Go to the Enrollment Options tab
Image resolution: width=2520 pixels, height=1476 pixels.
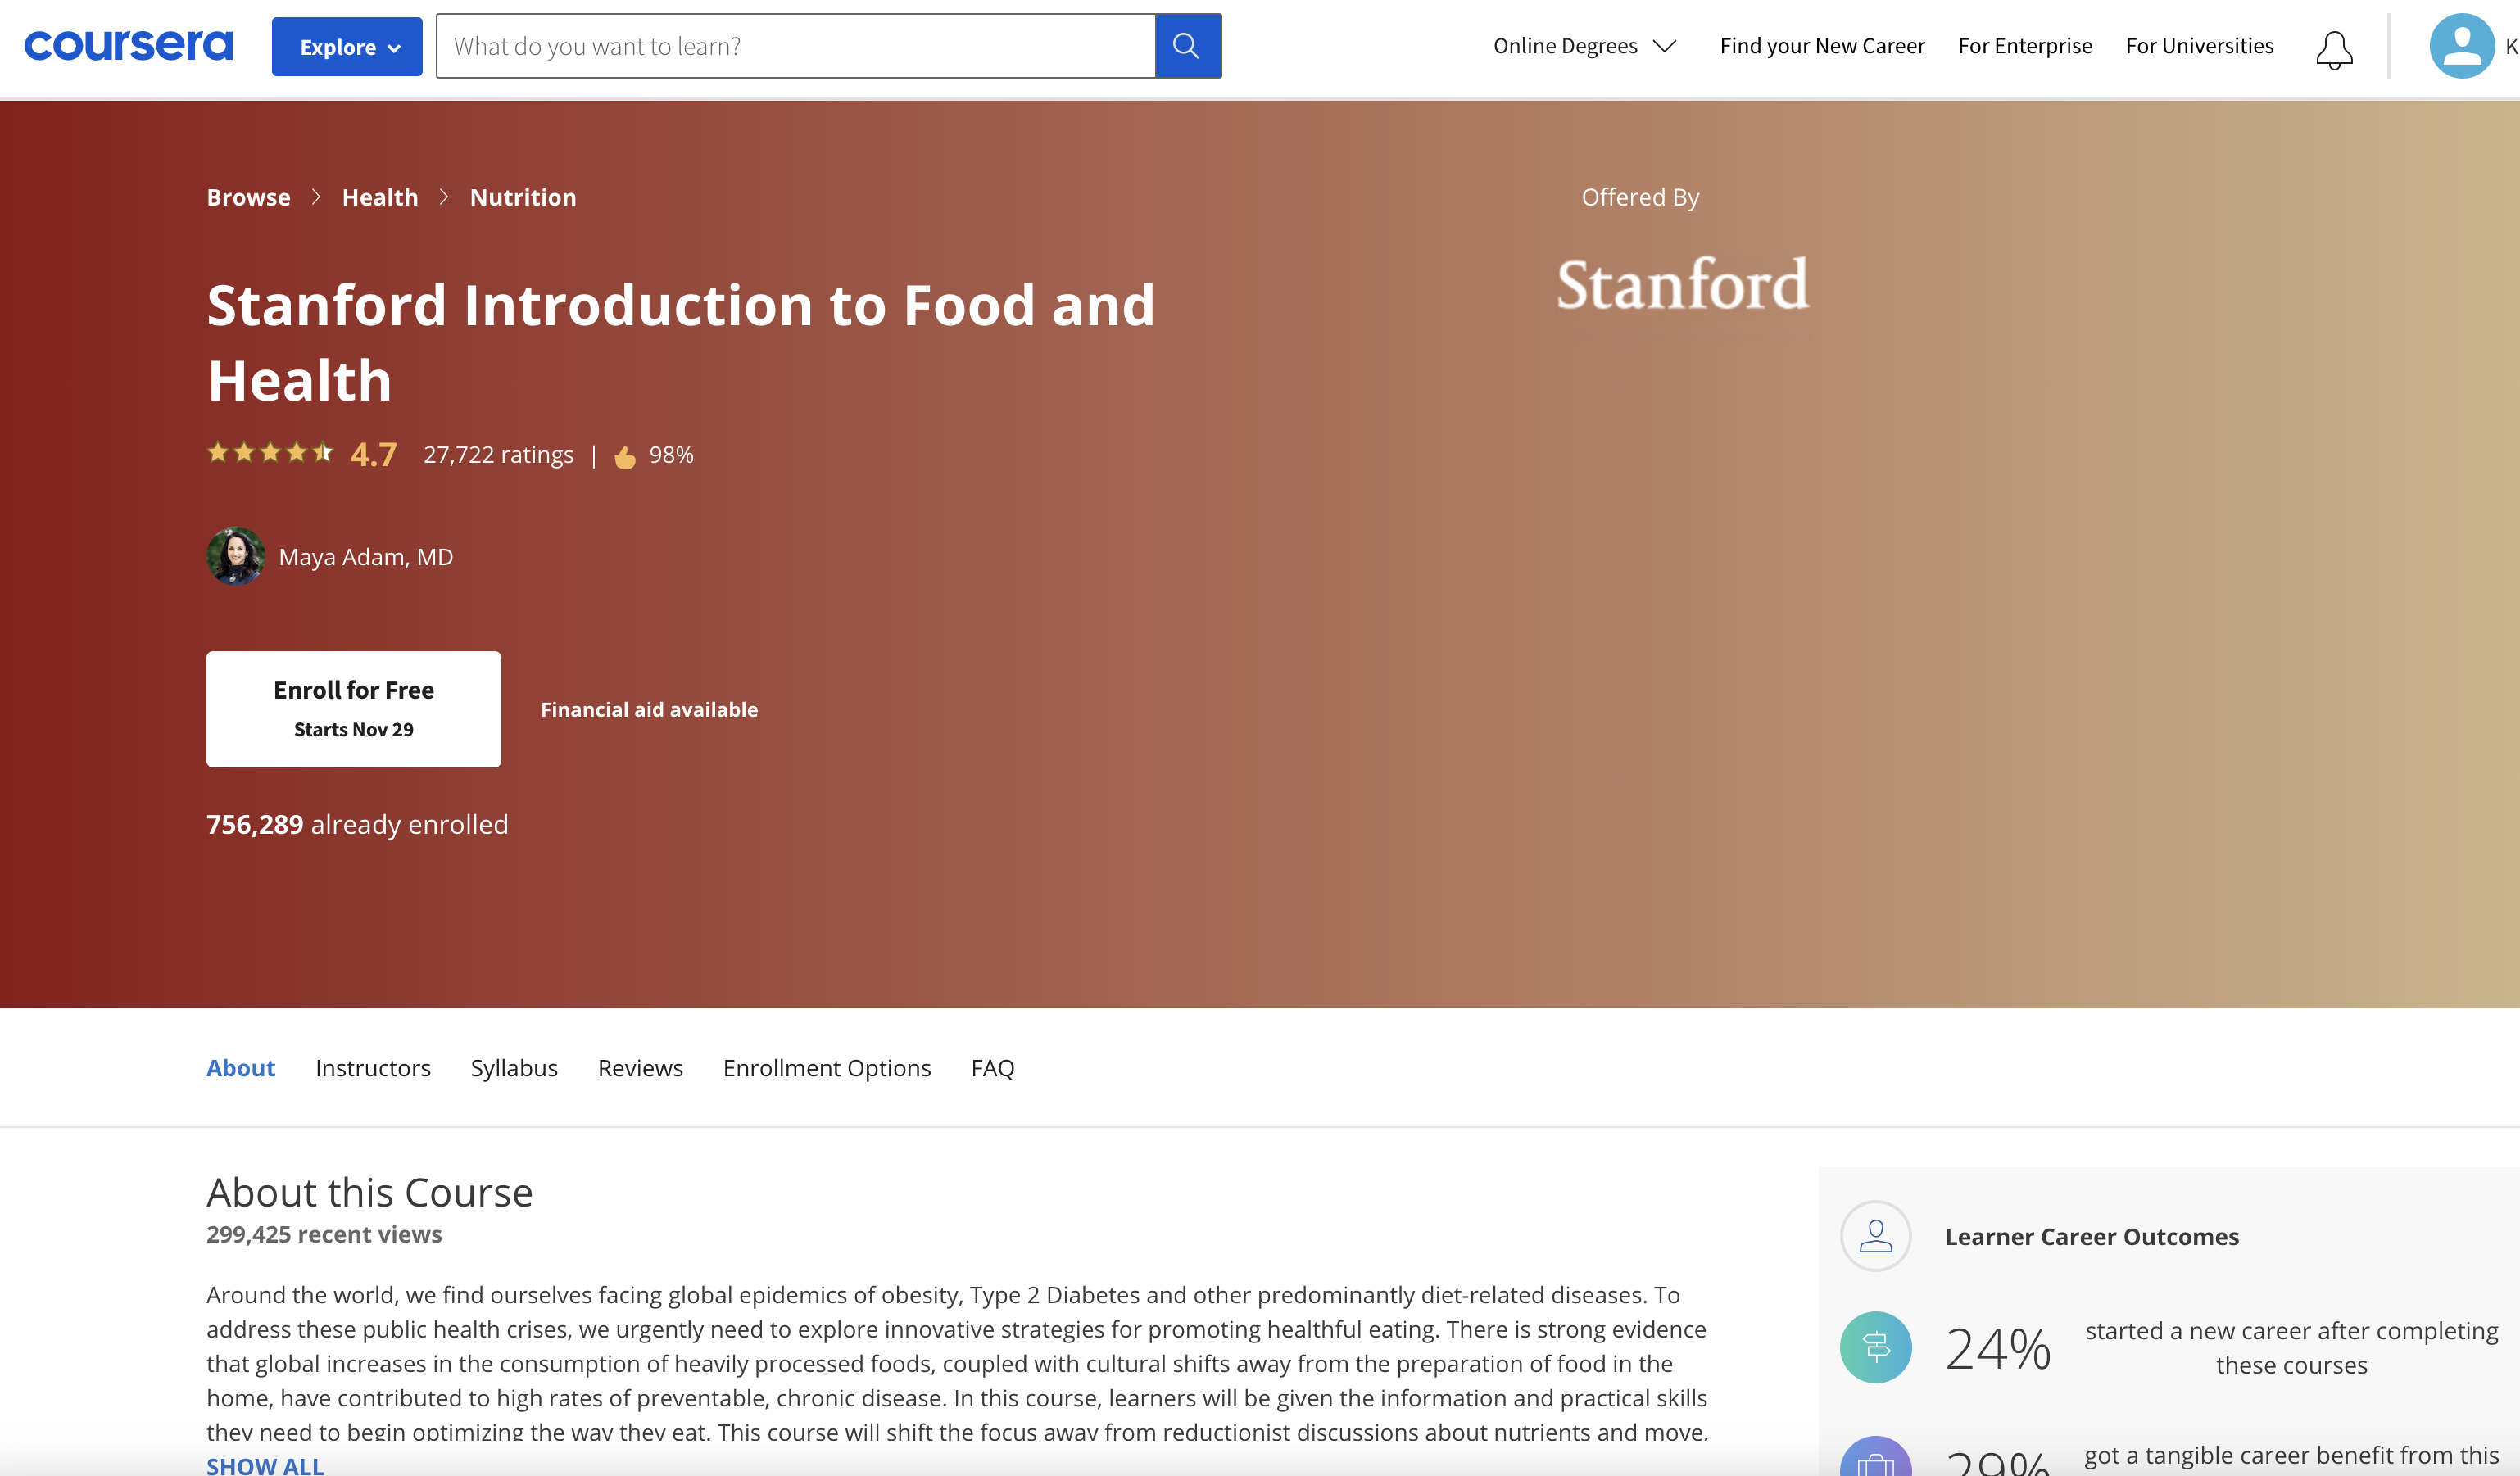pos(826,1068)
